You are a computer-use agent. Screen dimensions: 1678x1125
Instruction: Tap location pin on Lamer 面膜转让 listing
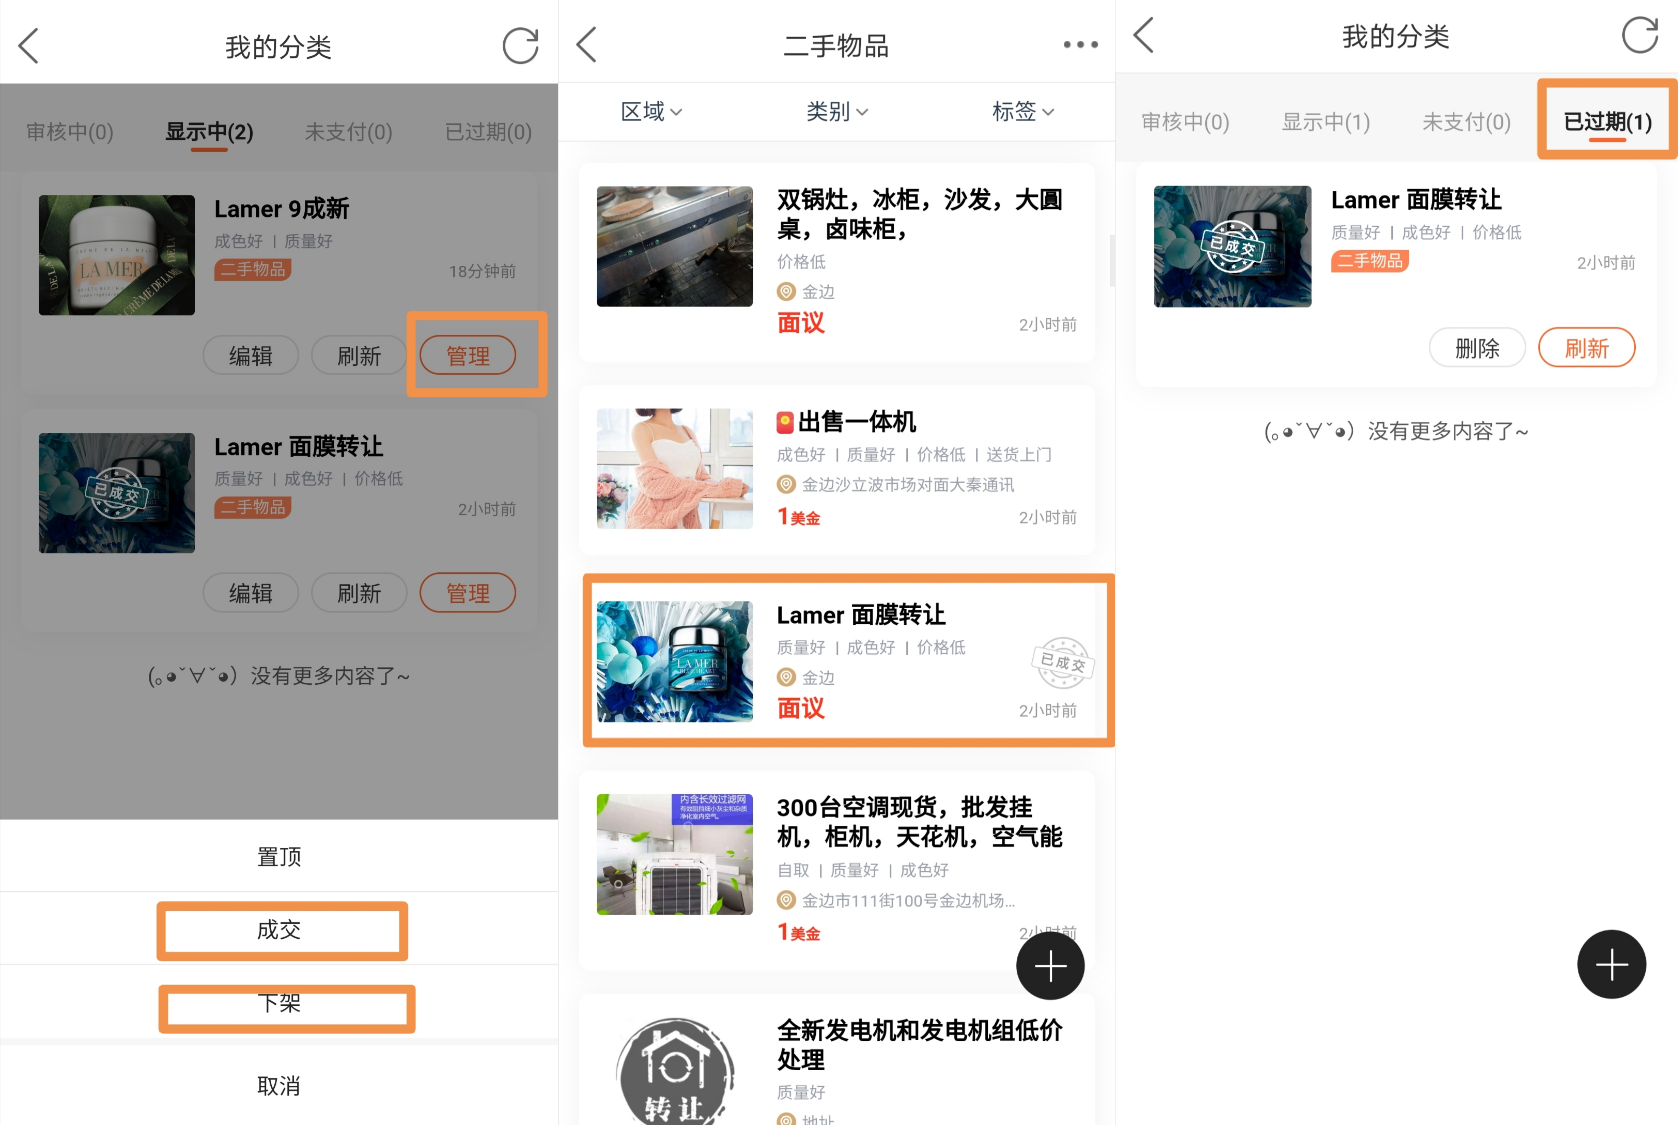tap(787, 678)
